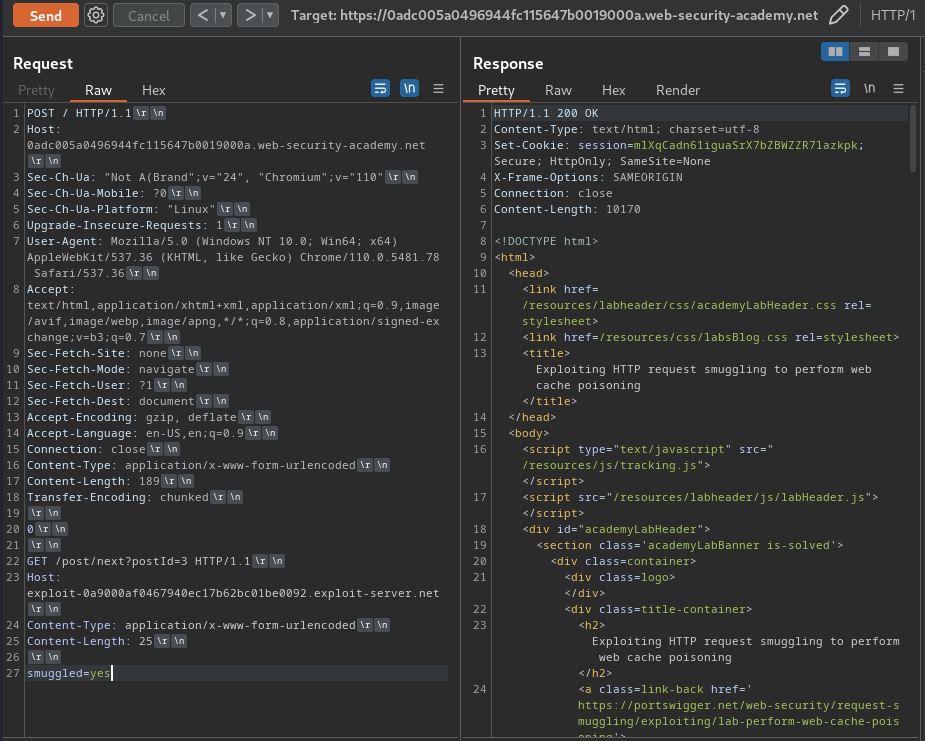Click the 'Accept-Language: en-US' header line
Image resolution: width=925 pixels, height=741 pixels.
click(135, 433)
